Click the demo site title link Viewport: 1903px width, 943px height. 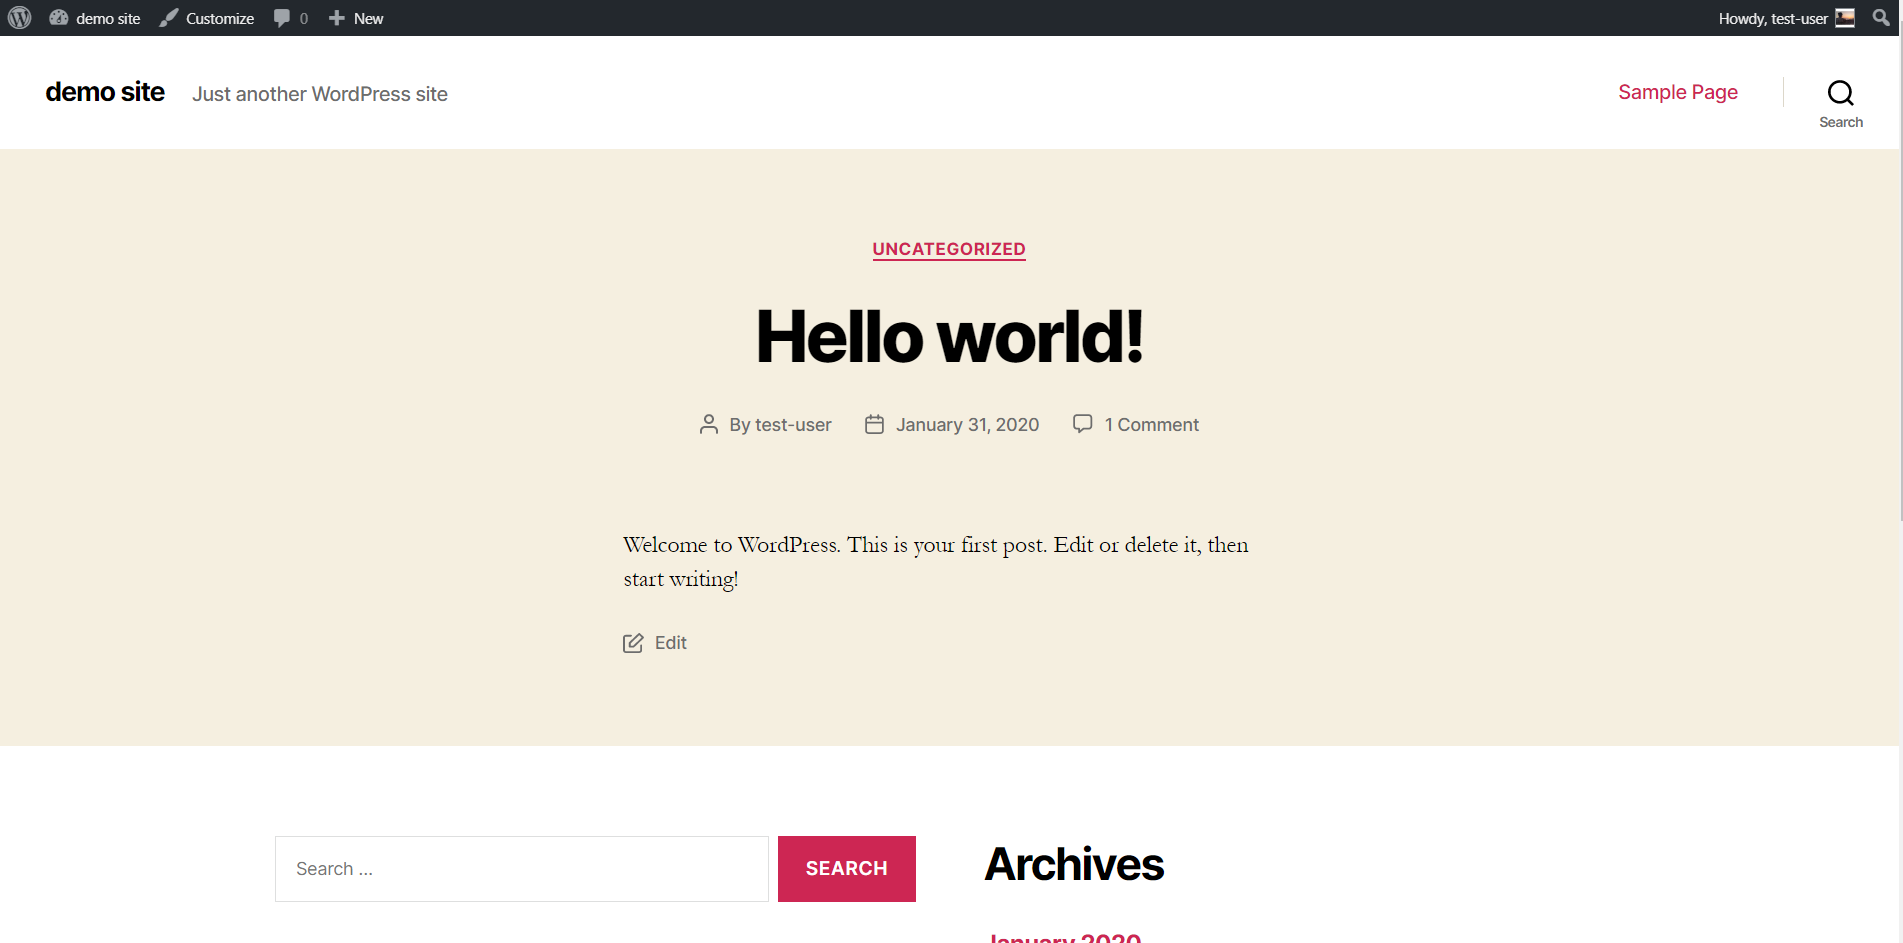coord(105,92)
